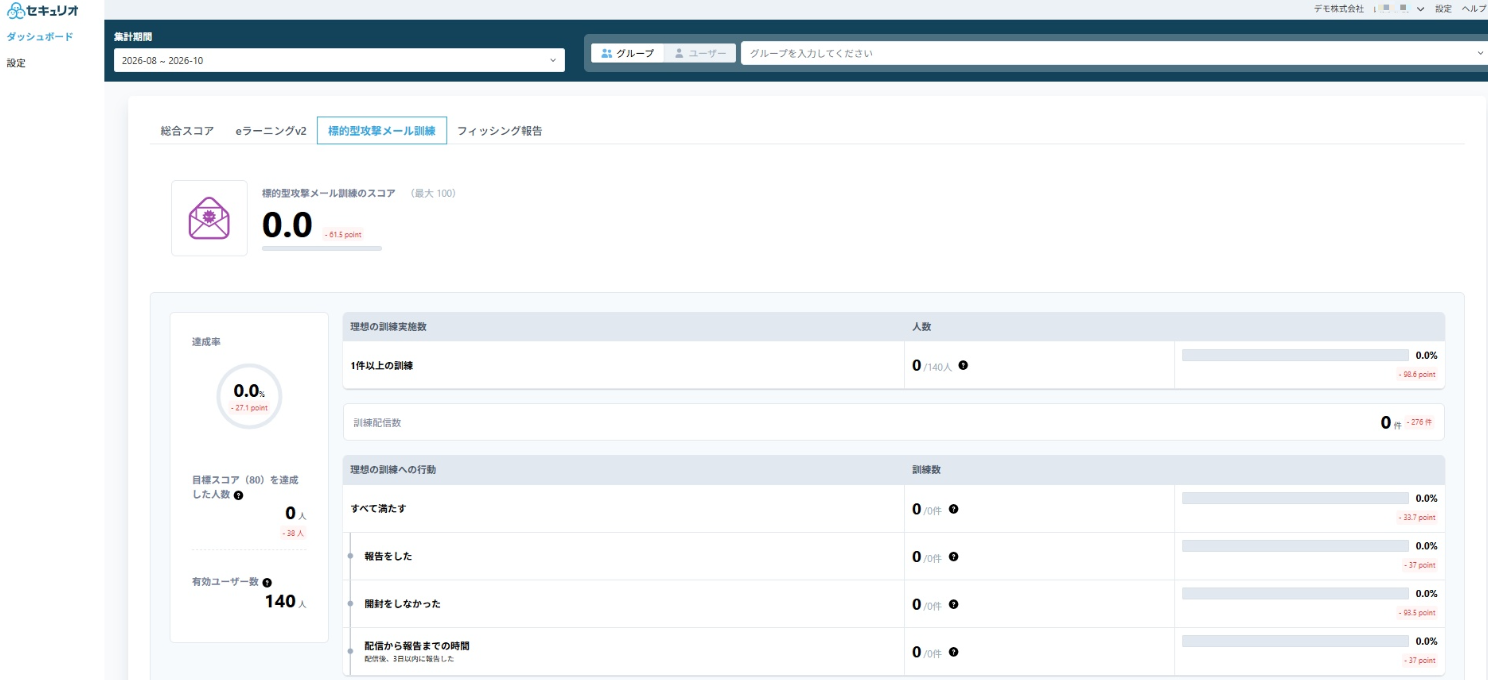Open the account menu chevron
This screenshot has height=680, width=1488.
coord(1420,8)
